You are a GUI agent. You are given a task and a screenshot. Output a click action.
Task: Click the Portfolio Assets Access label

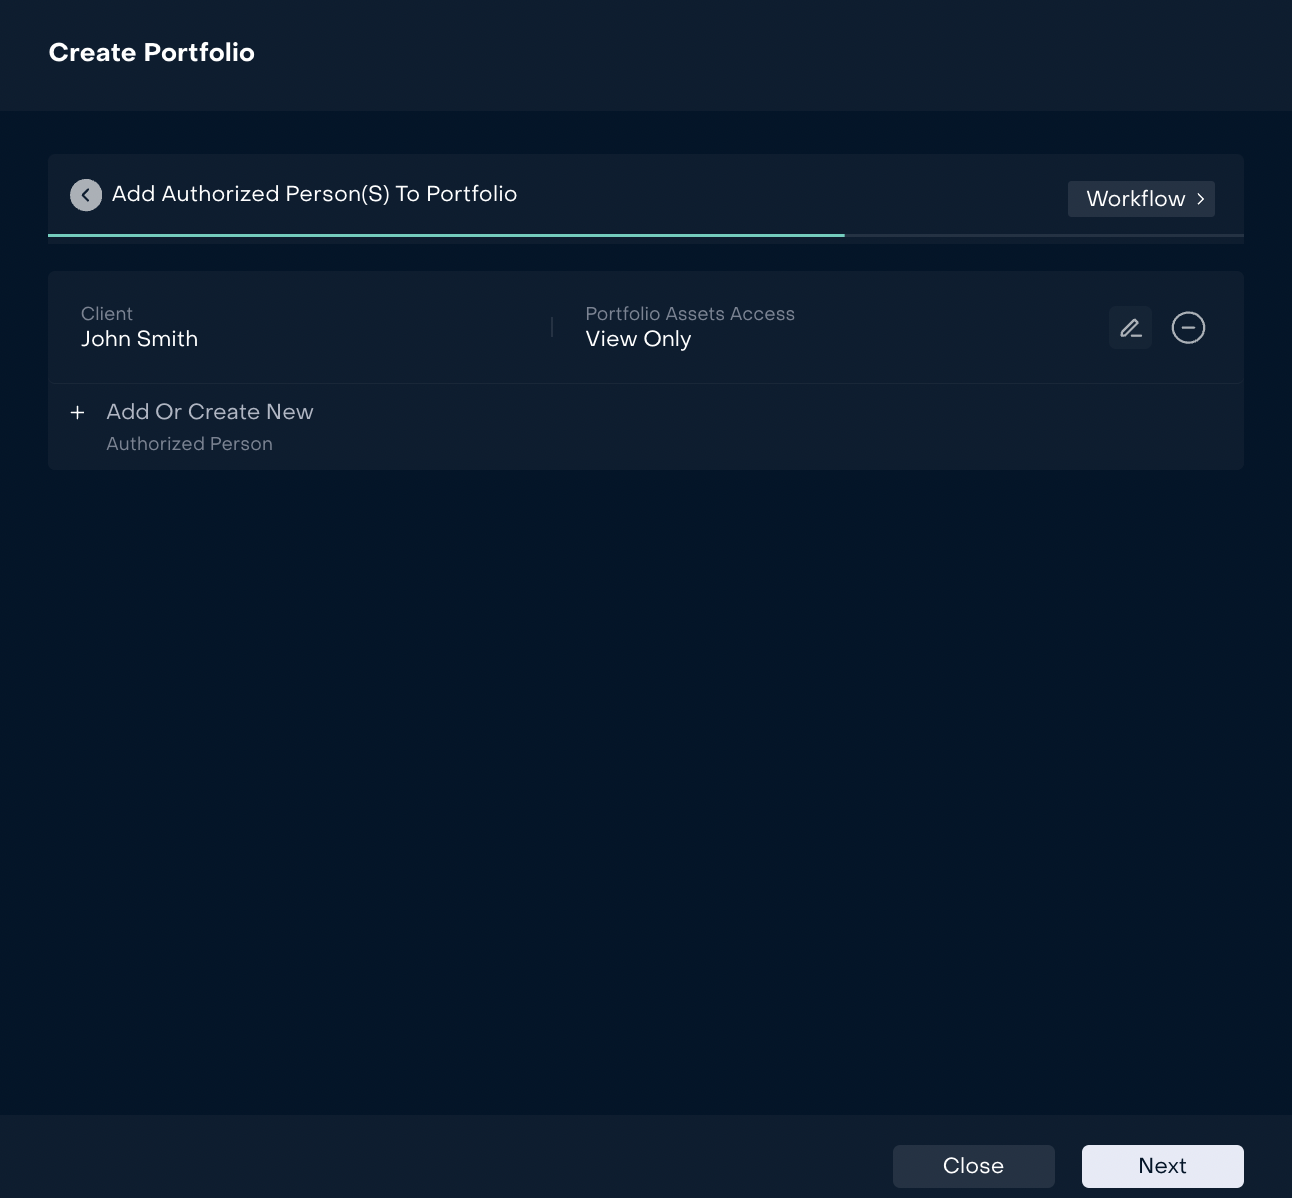tap(689, 314)
